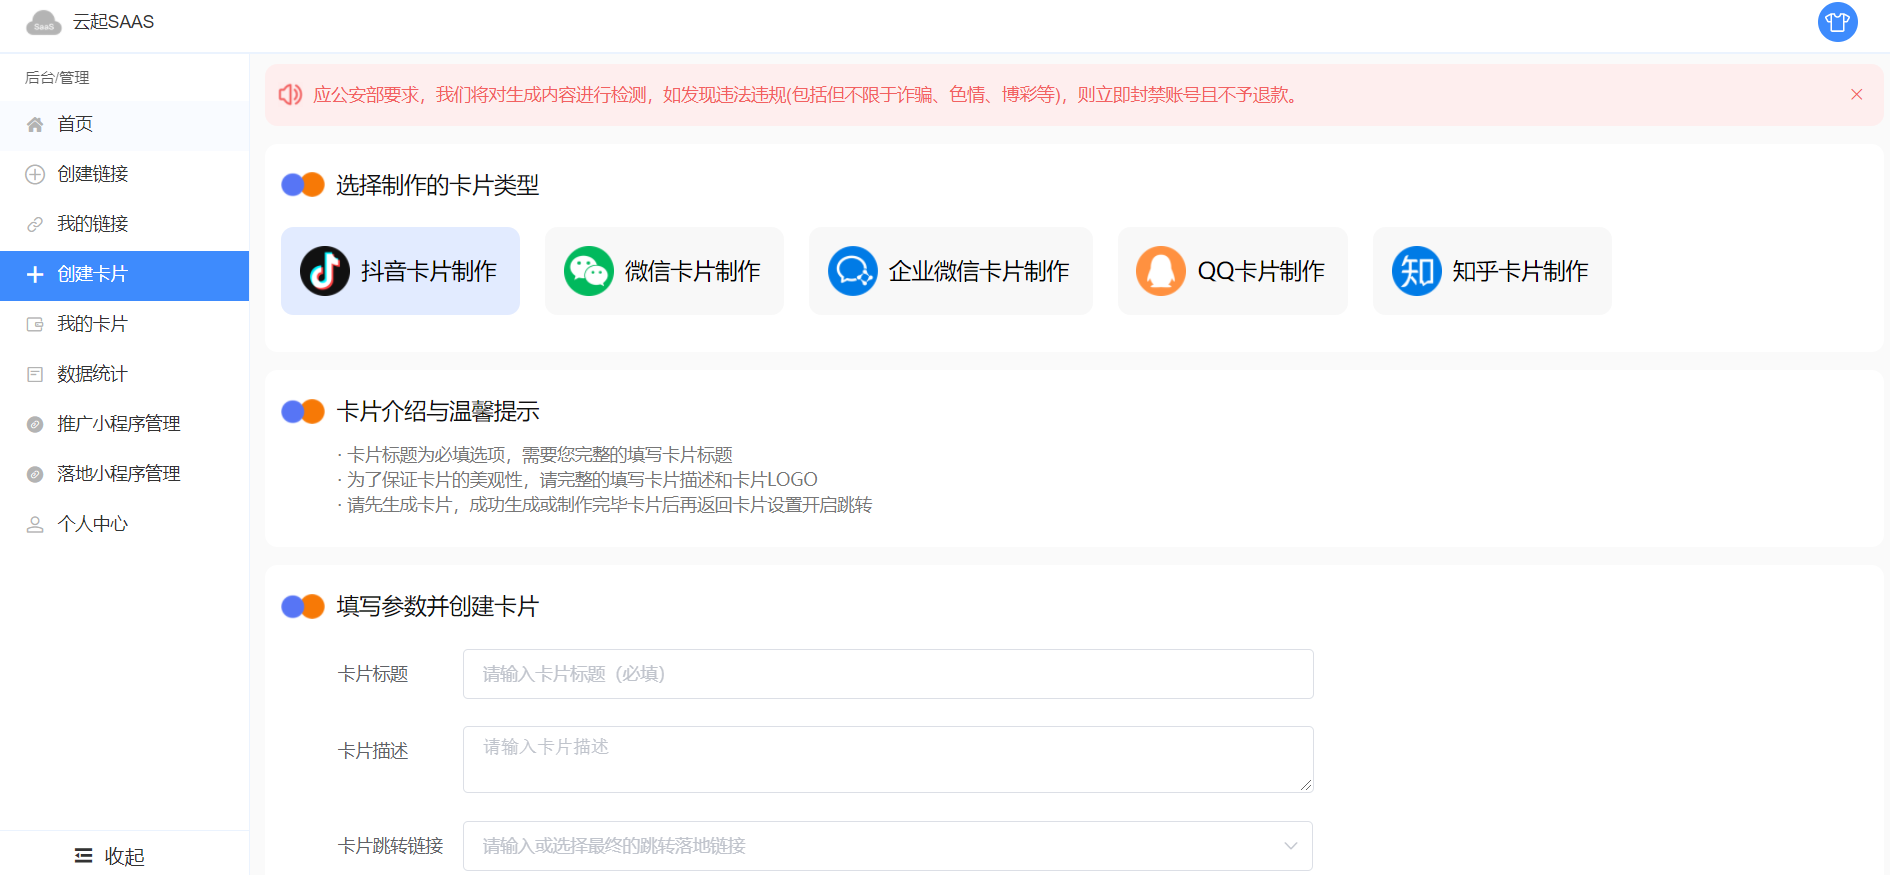Click the blue enterprise WeChat logo icon

coord(853,271)
